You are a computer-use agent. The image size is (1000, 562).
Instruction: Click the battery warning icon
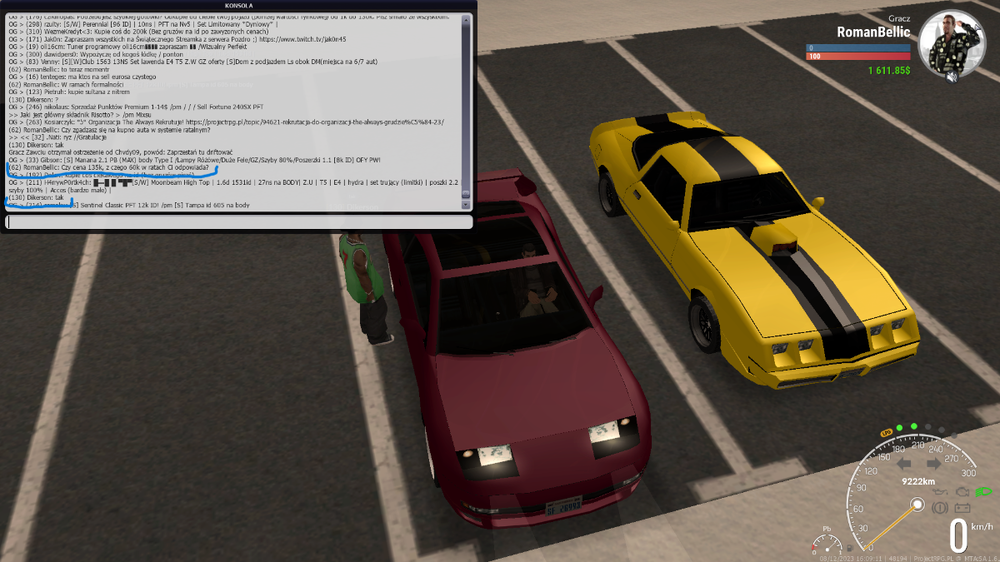(962, 508)
